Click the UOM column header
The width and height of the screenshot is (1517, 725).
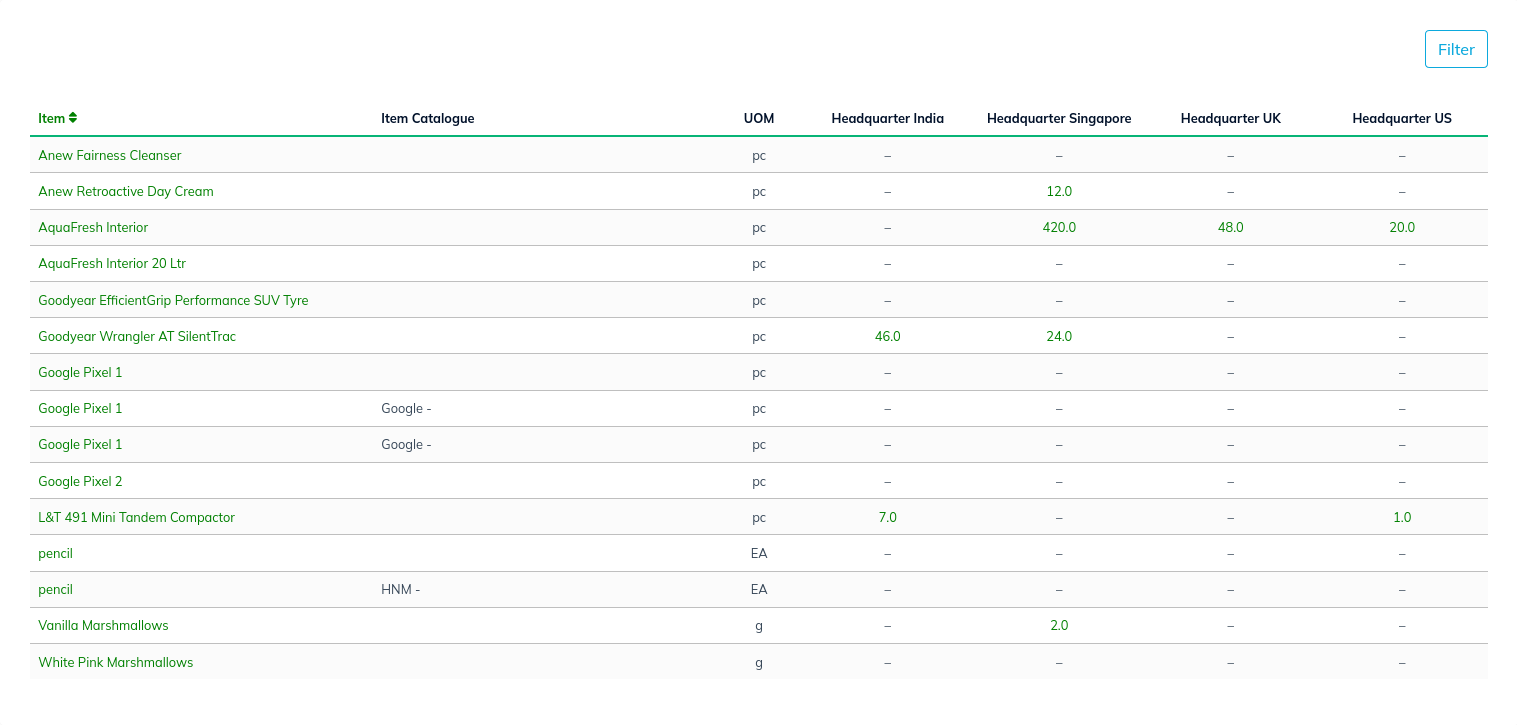point(759,118)
